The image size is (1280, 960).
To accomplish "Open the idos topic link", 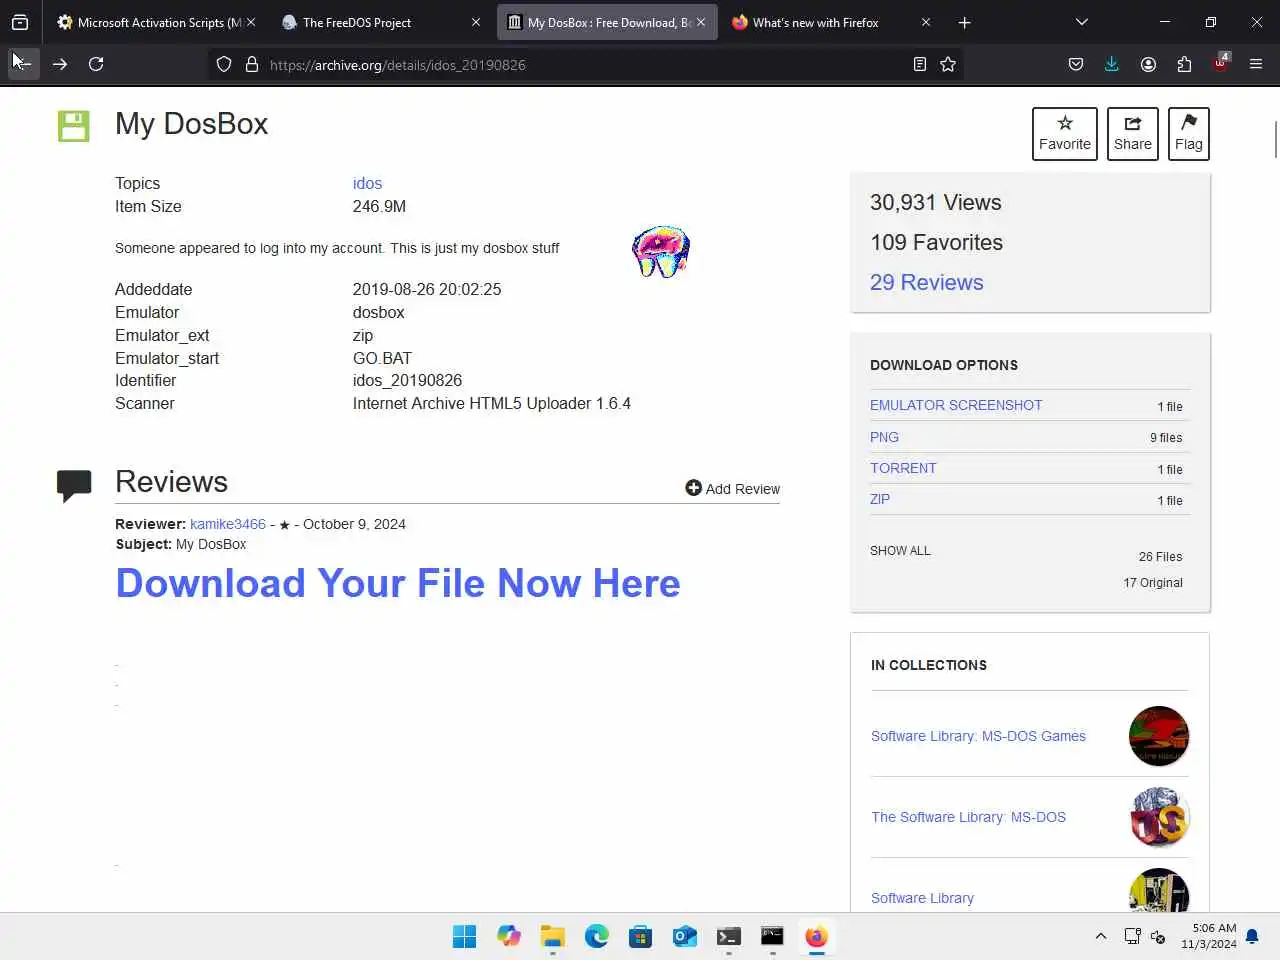I will [x=367, y=183].
